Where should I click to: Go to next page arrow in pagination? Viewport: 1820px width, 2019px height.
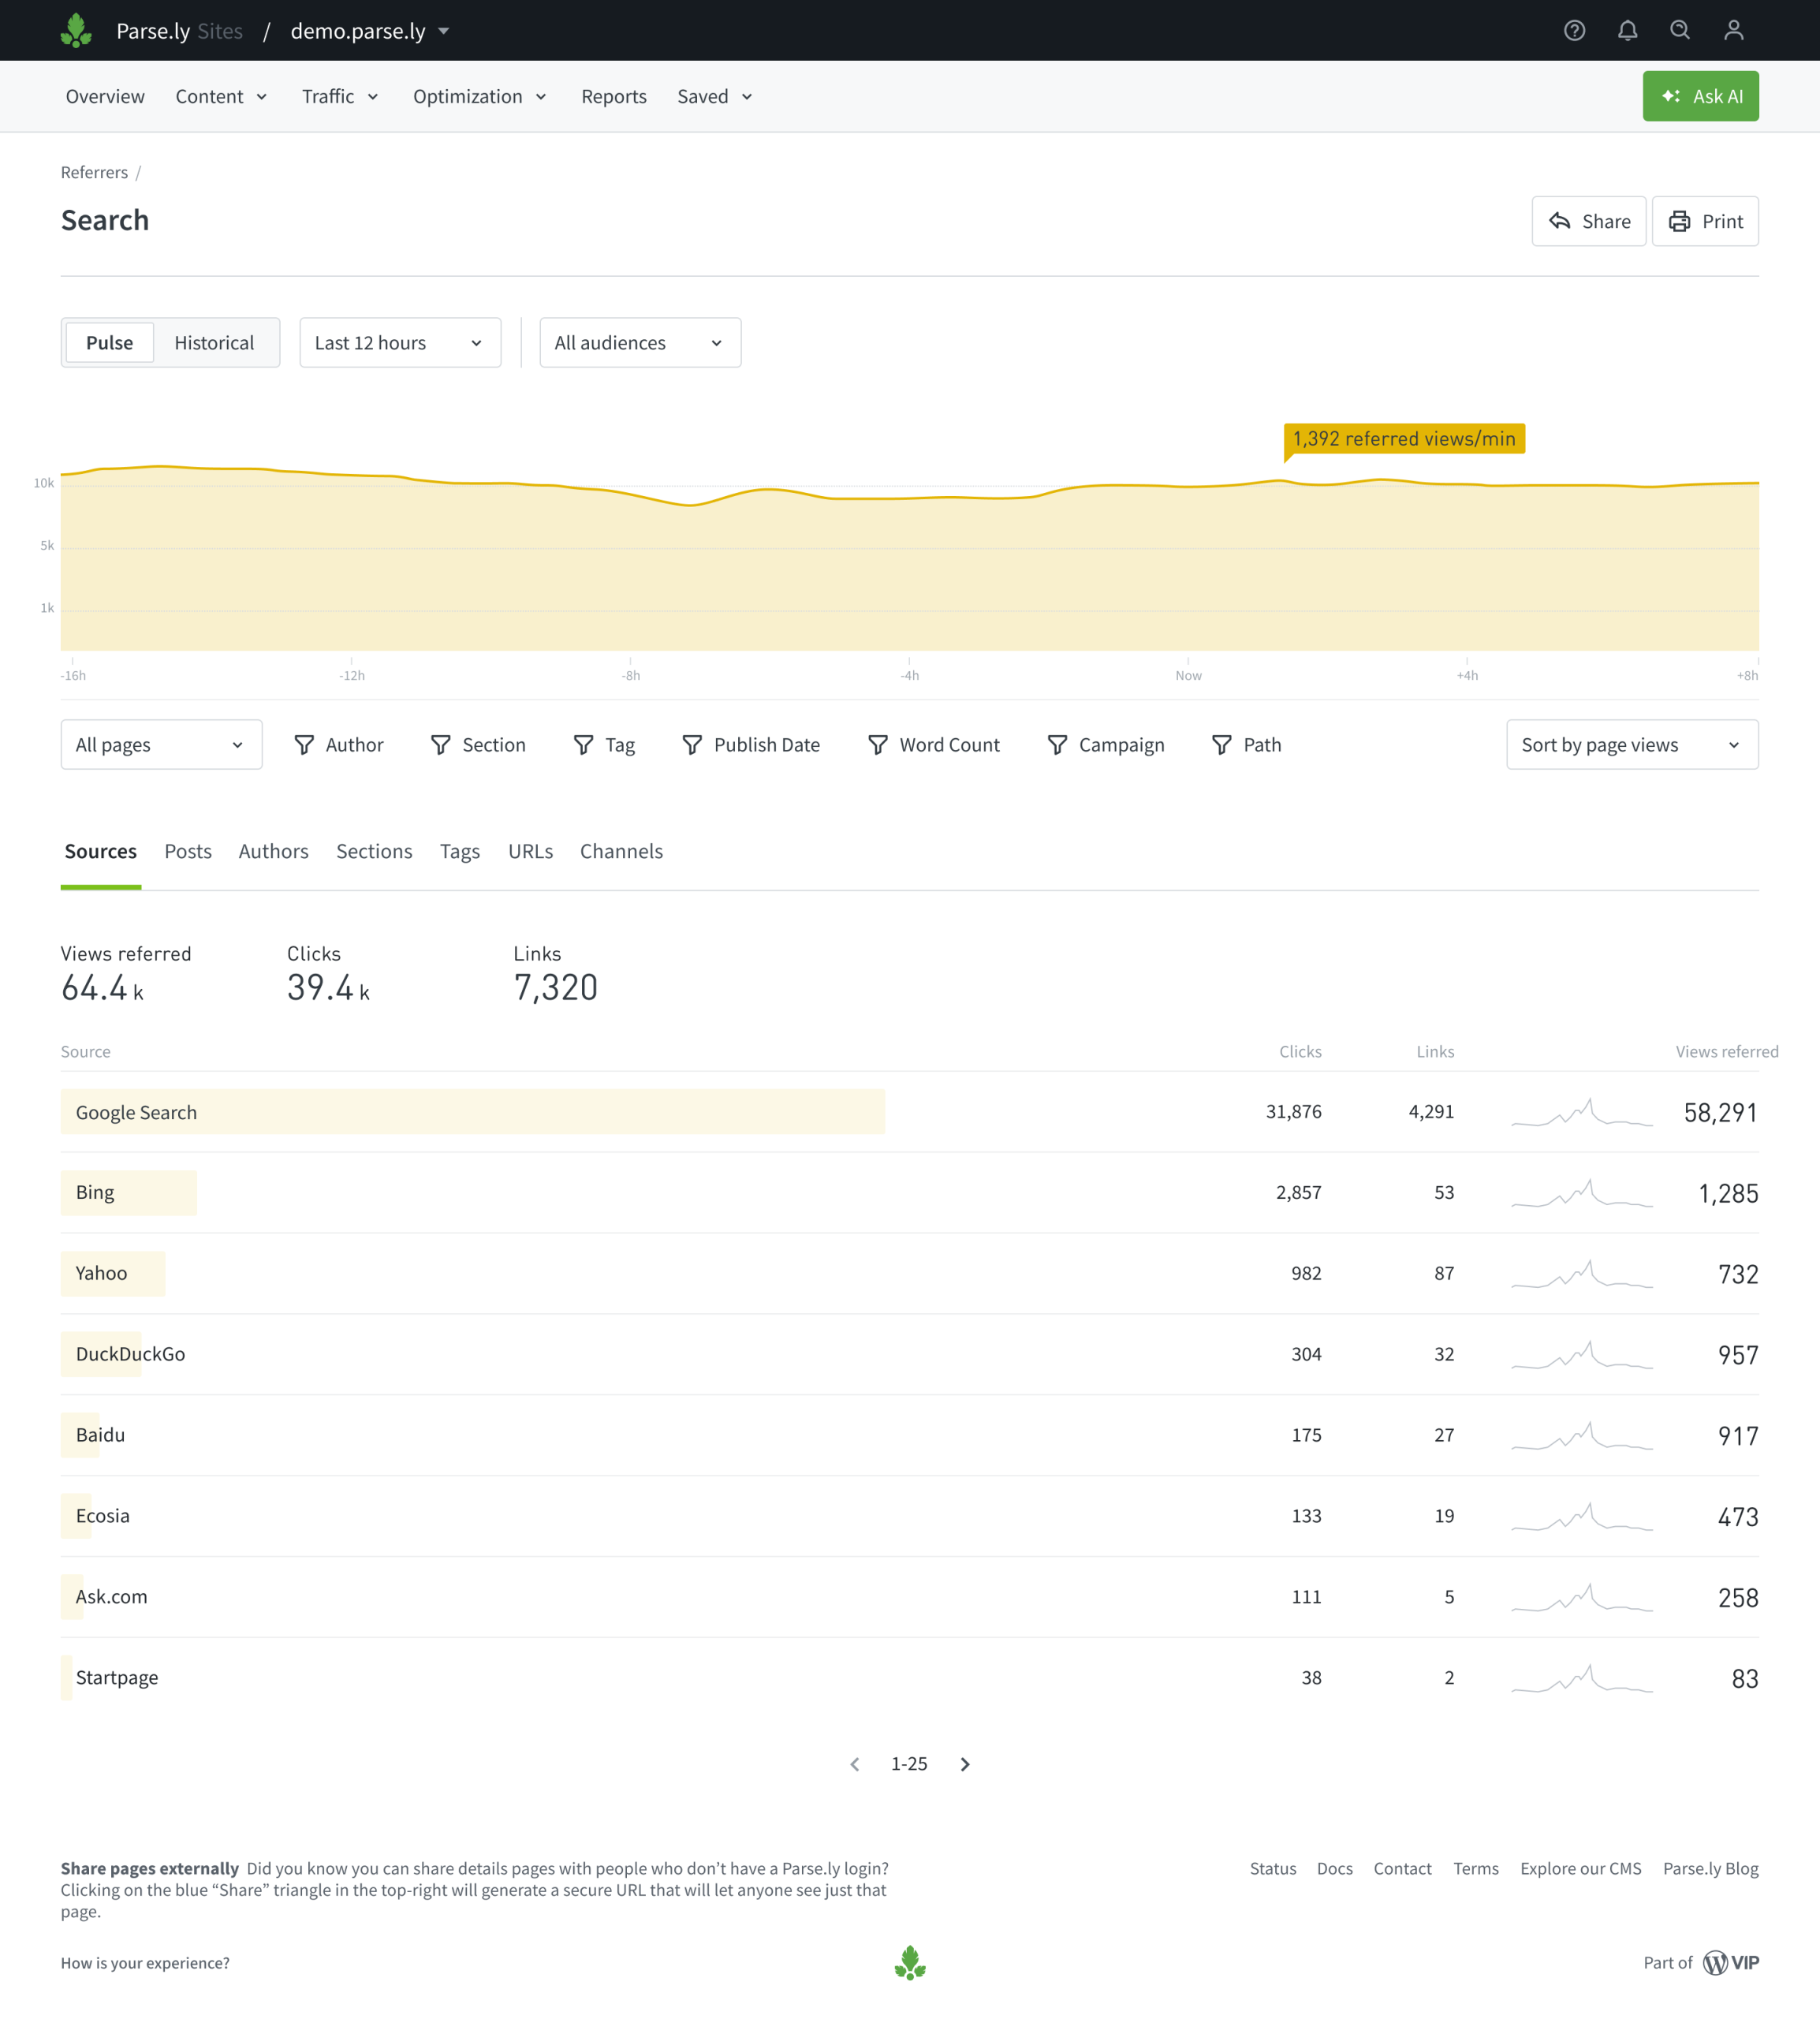[x=964, y=1764]
